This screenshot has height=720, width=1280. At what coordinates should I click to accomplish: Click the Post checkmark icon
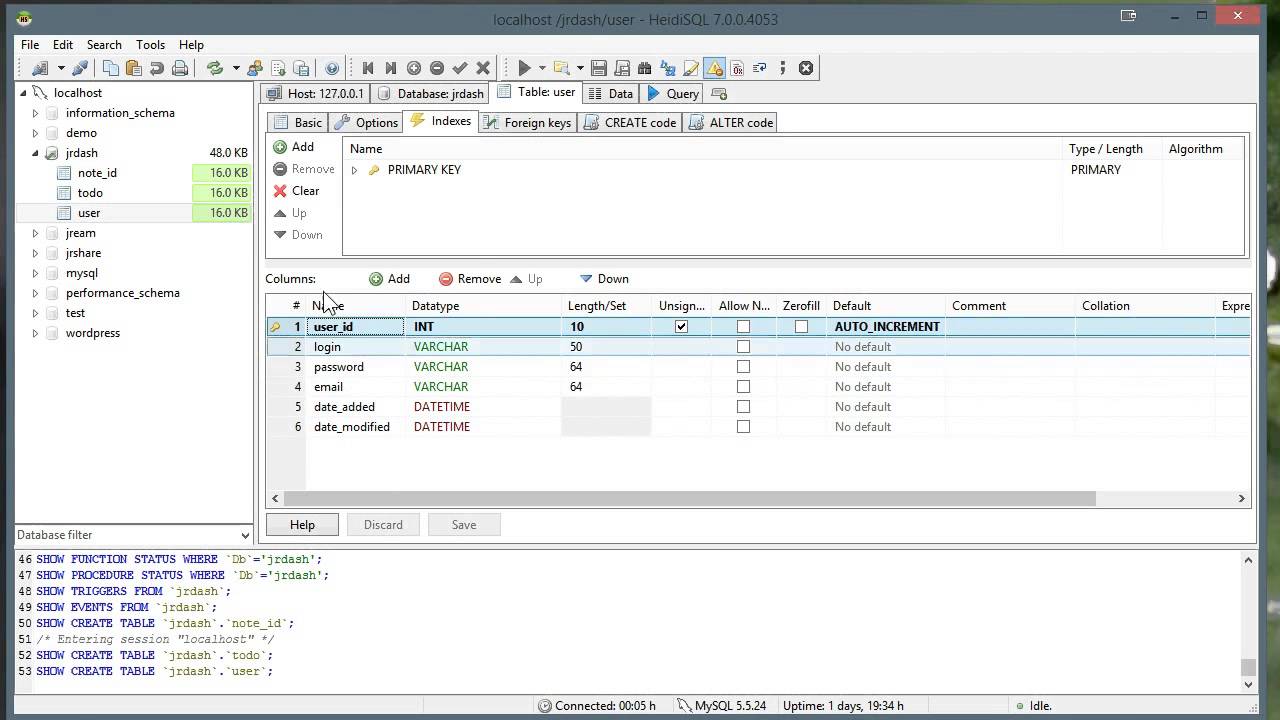tap(460, 68)
